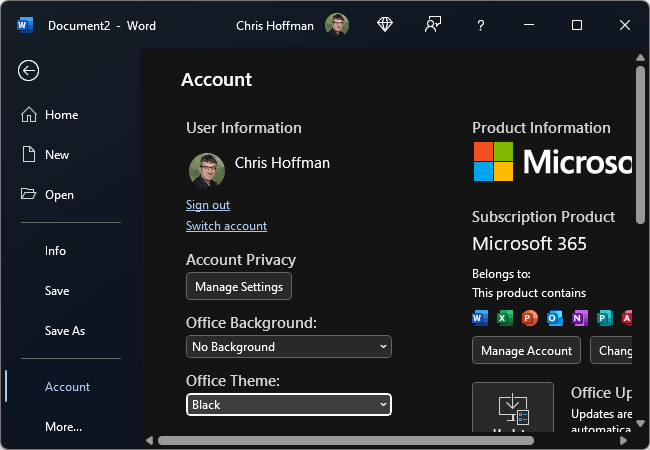Click the Help question mark icon

[x=481, y=25]
